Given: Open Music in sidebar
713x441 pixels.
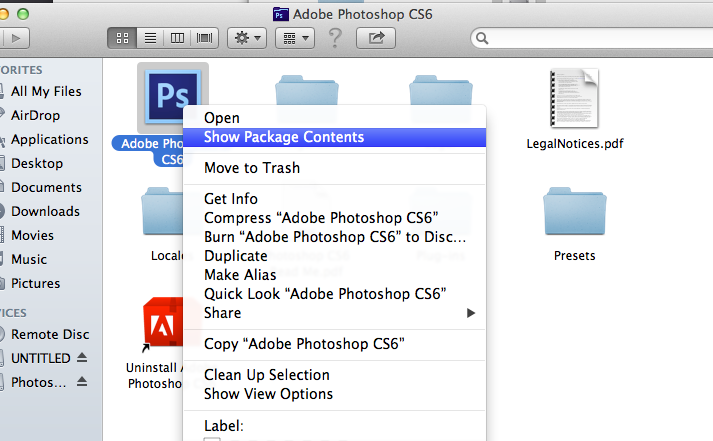Looking at the screenshot, I should pos(29,260).
